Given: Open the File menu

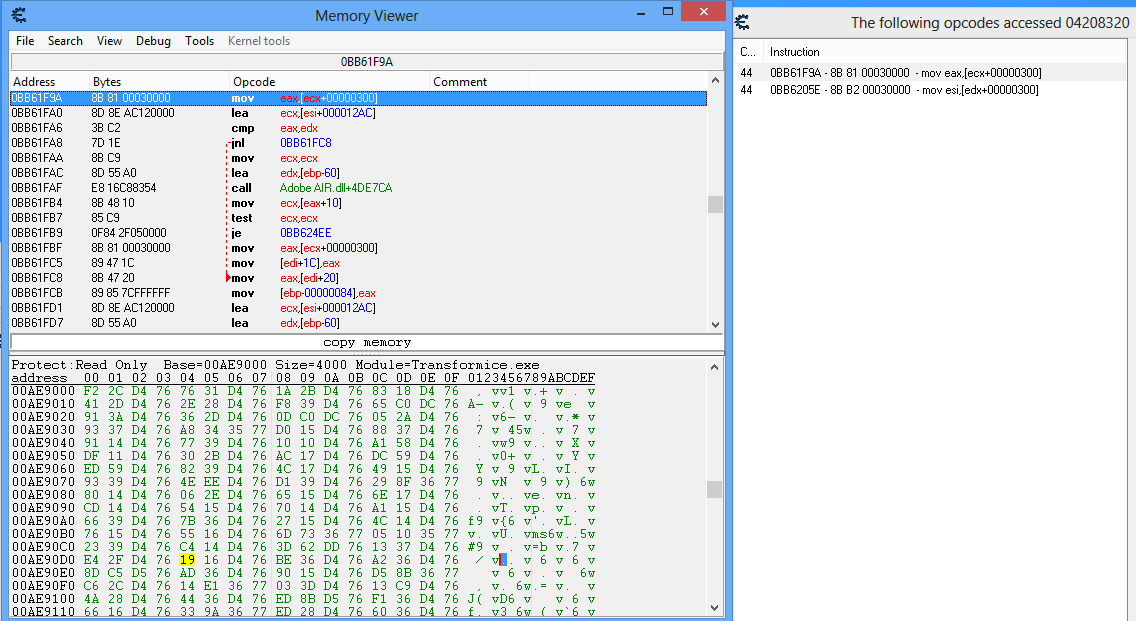Looking at the screenshot, I should 24,41.
